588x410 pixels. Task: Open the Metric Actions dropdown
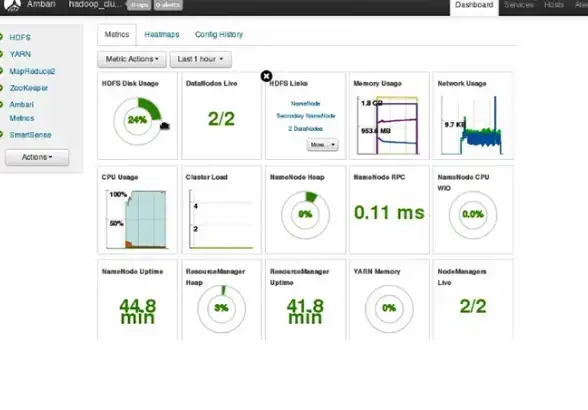coord(132,59)
